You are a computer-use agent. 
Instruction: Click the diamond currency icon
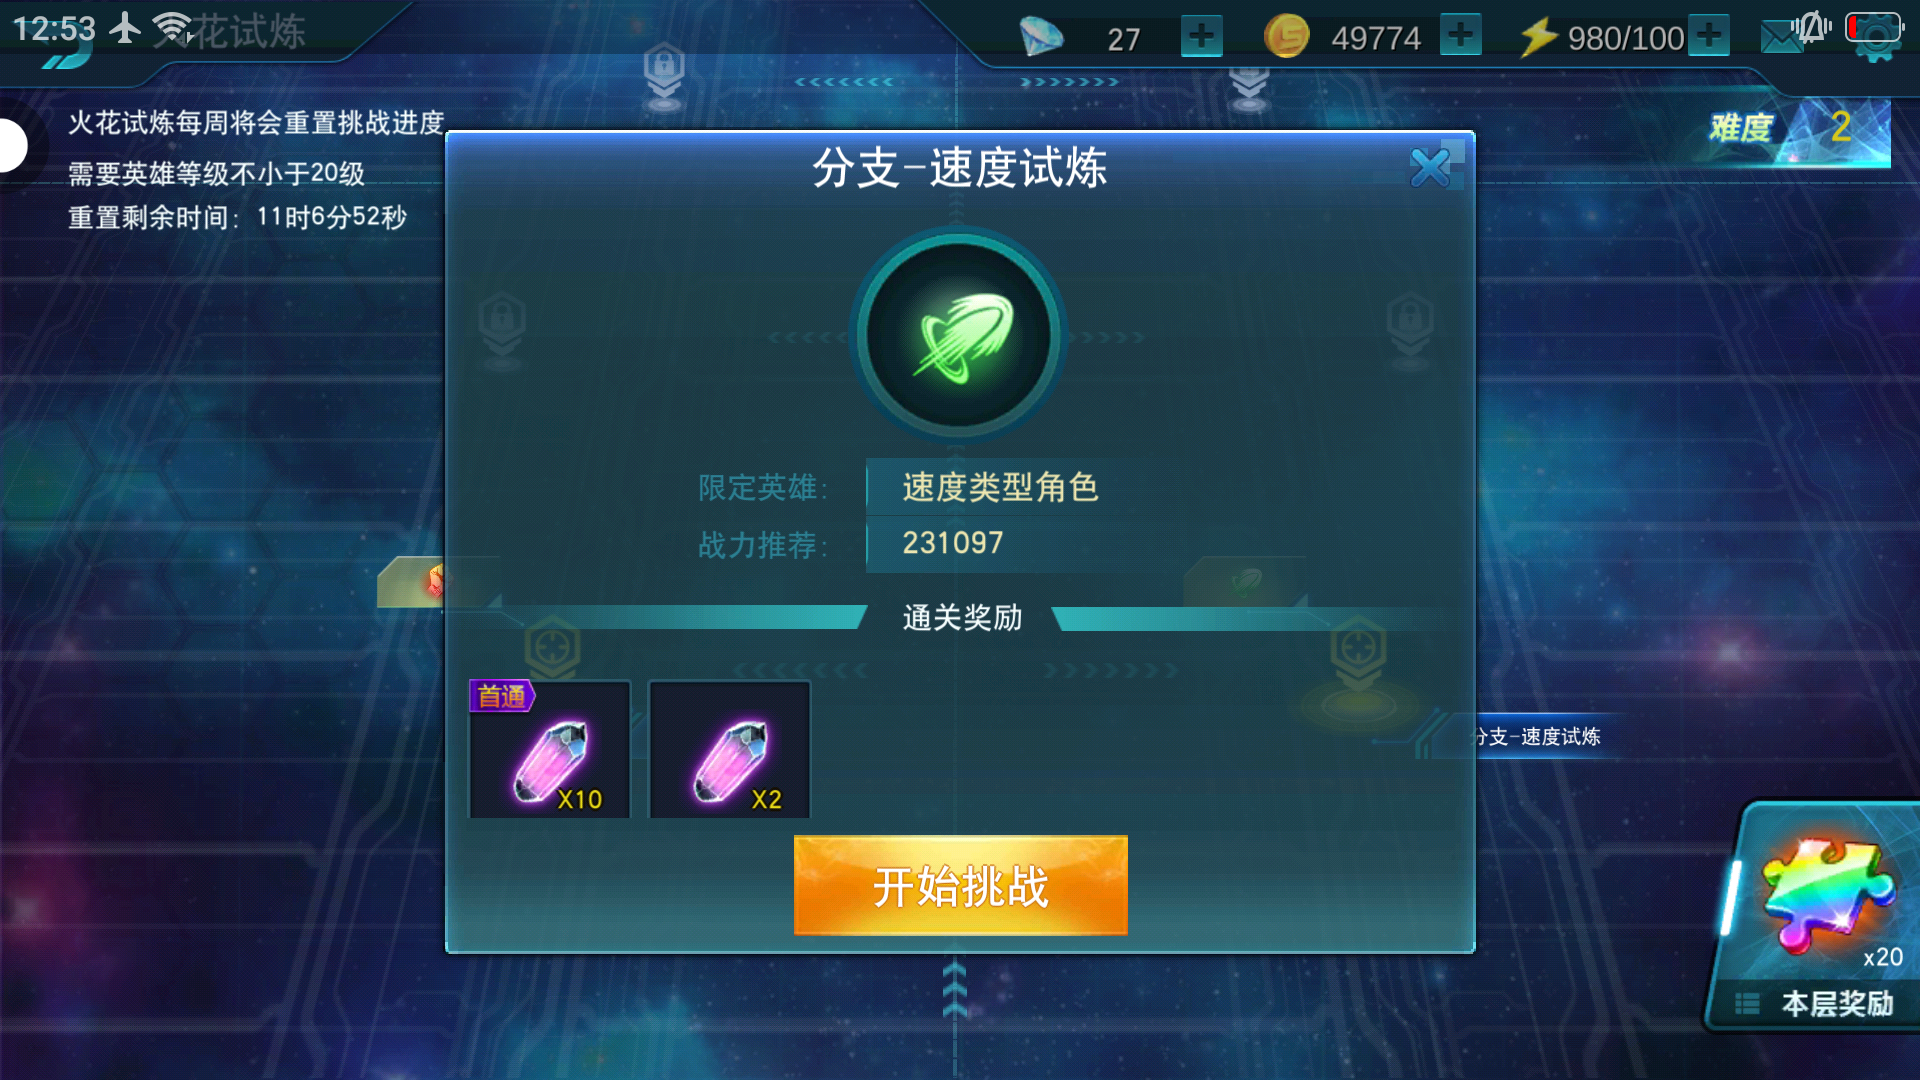(x=1041, y=37)
